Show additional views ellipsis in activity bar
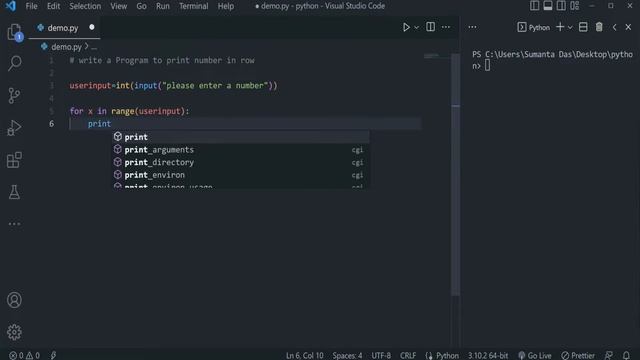This screenshot has width=640, height=360. tap(14, 224)
